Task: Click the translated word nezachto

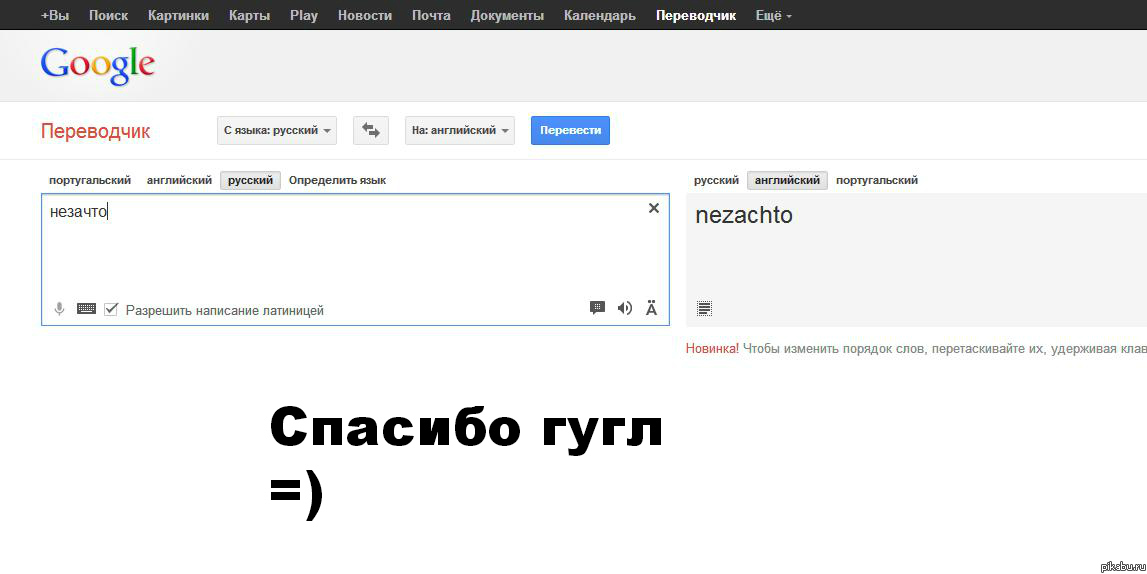Action: [744, 215]
